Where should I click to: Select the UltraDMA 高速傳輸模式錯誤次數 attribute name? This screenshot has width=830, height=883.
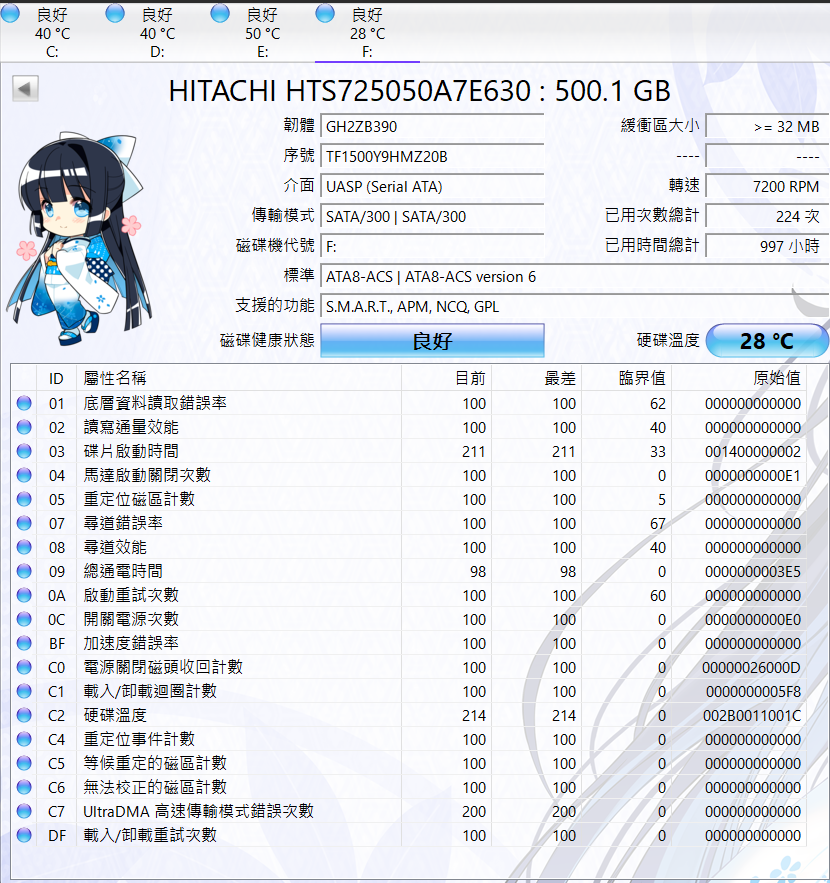198,811
